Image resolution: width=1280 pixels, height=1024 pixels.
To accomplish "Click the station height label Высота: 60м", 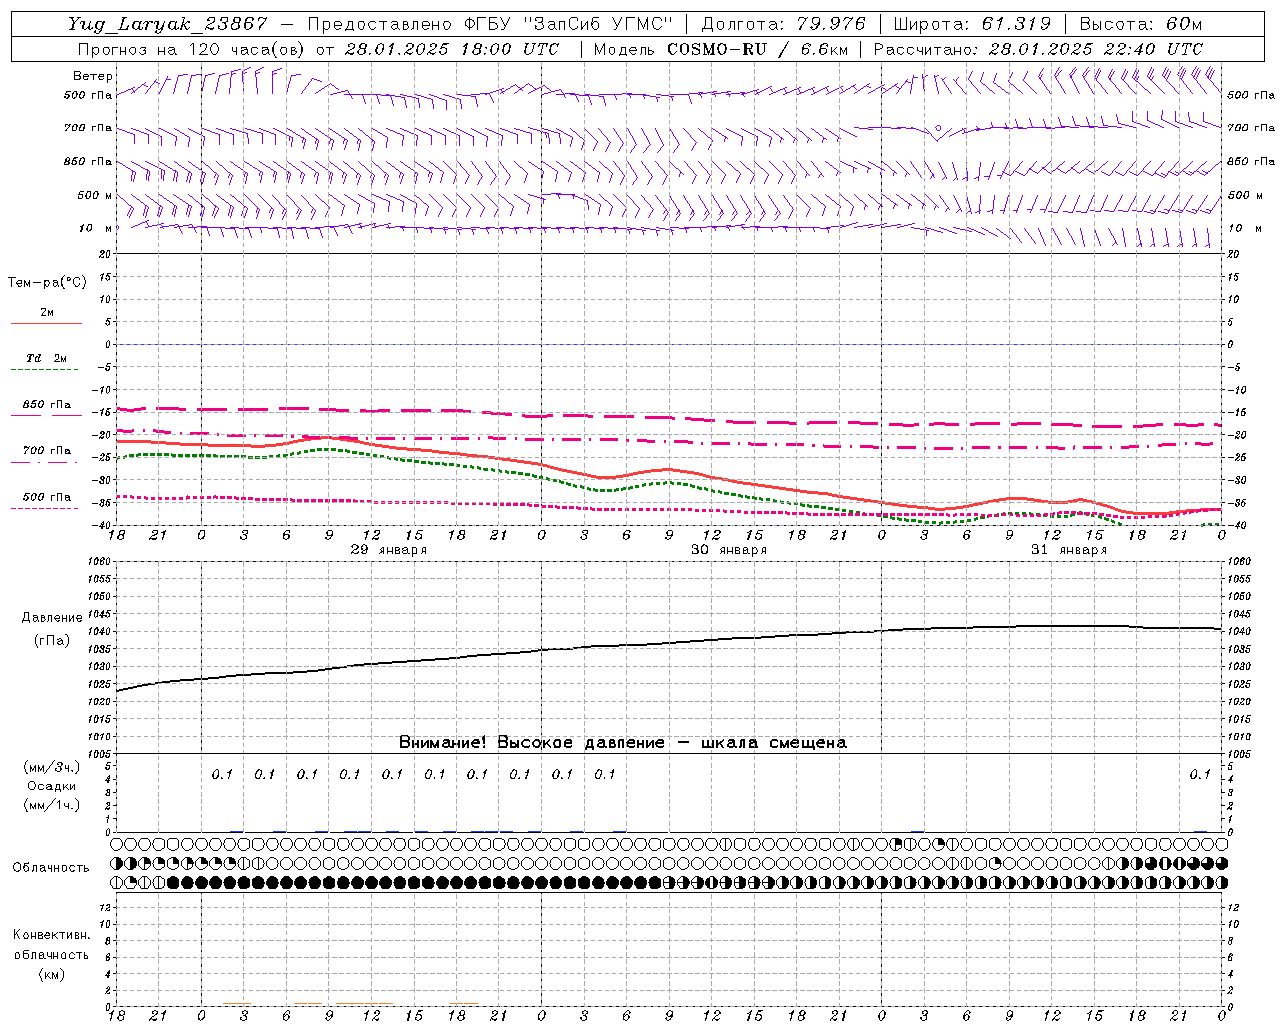I will [1141, 24].
